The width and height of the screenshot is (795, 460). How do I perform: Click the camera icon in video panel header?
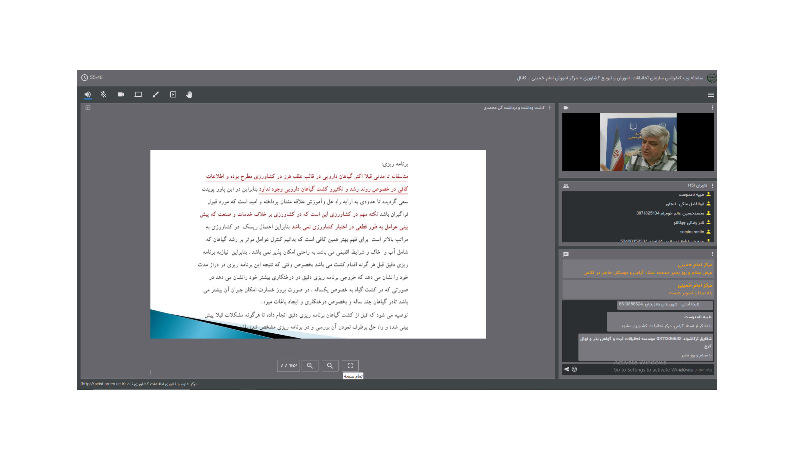[x=566, y=108]
